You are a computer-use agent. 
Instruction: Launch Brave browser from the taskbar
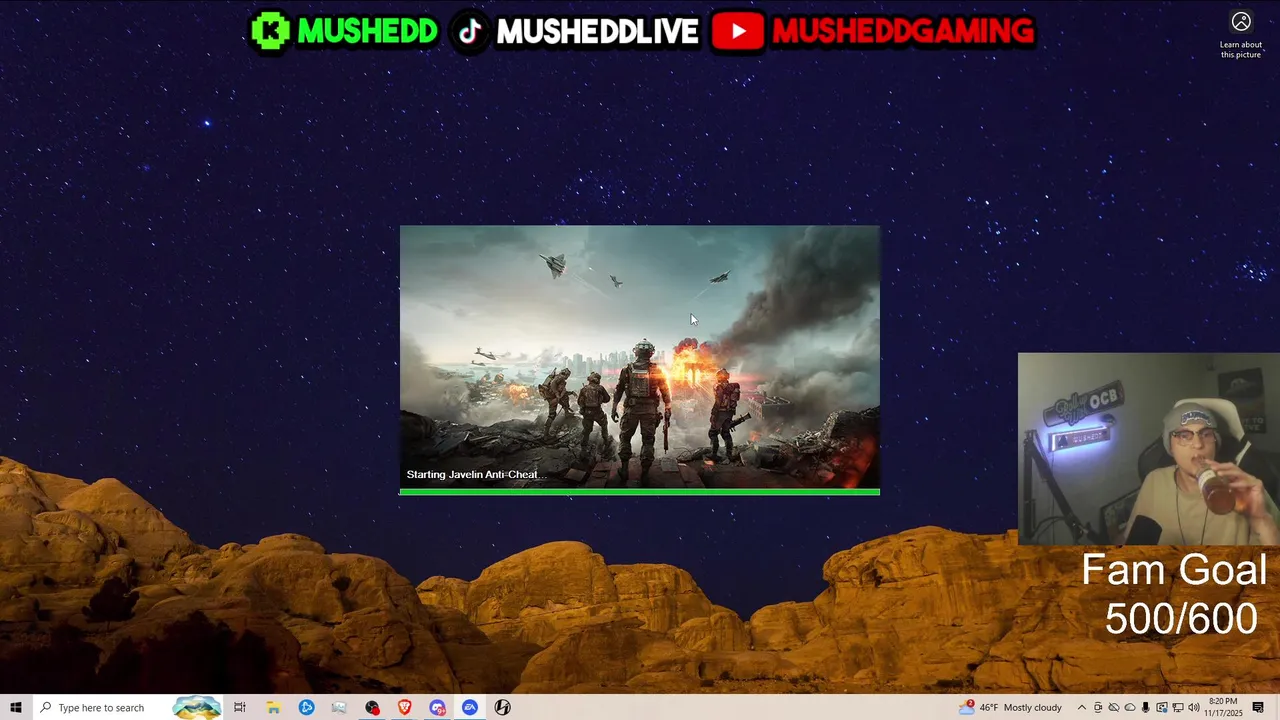click(405, 707)
